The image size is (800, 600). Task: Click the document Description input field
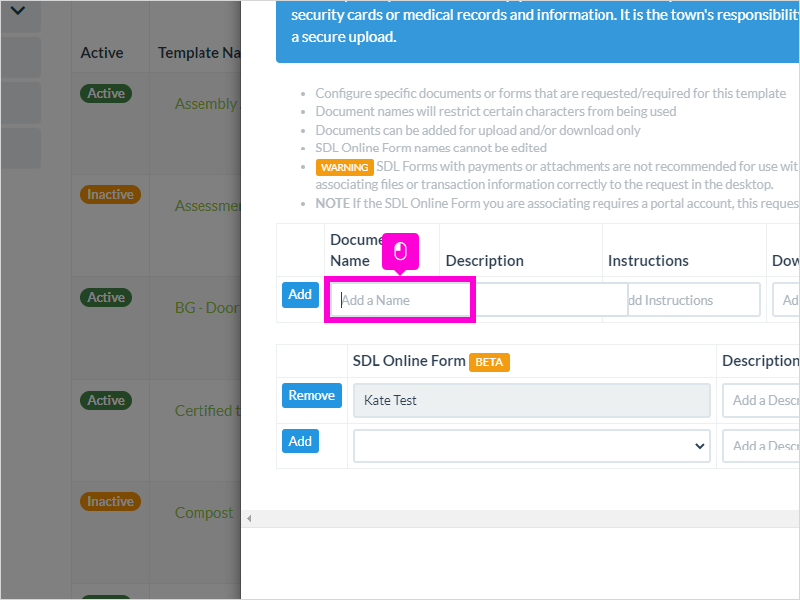coord(549,300)
